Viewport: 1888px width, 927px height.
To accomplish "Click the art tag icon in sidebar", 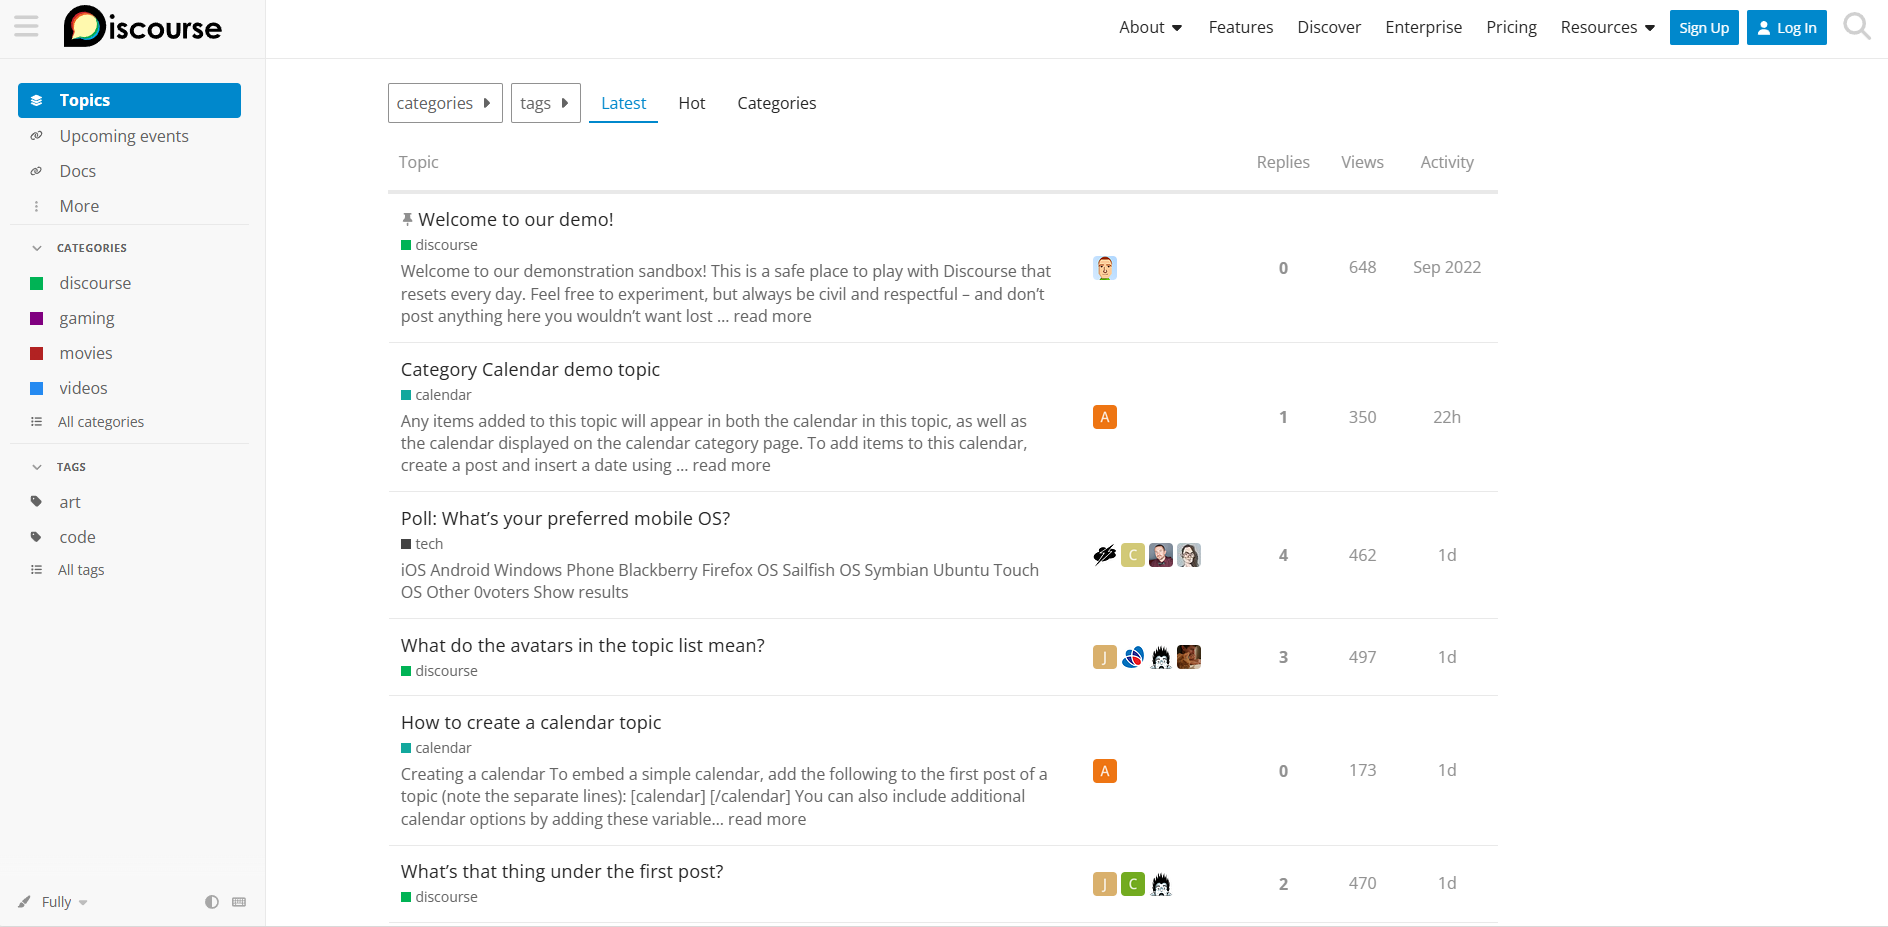I will (37, 502).
